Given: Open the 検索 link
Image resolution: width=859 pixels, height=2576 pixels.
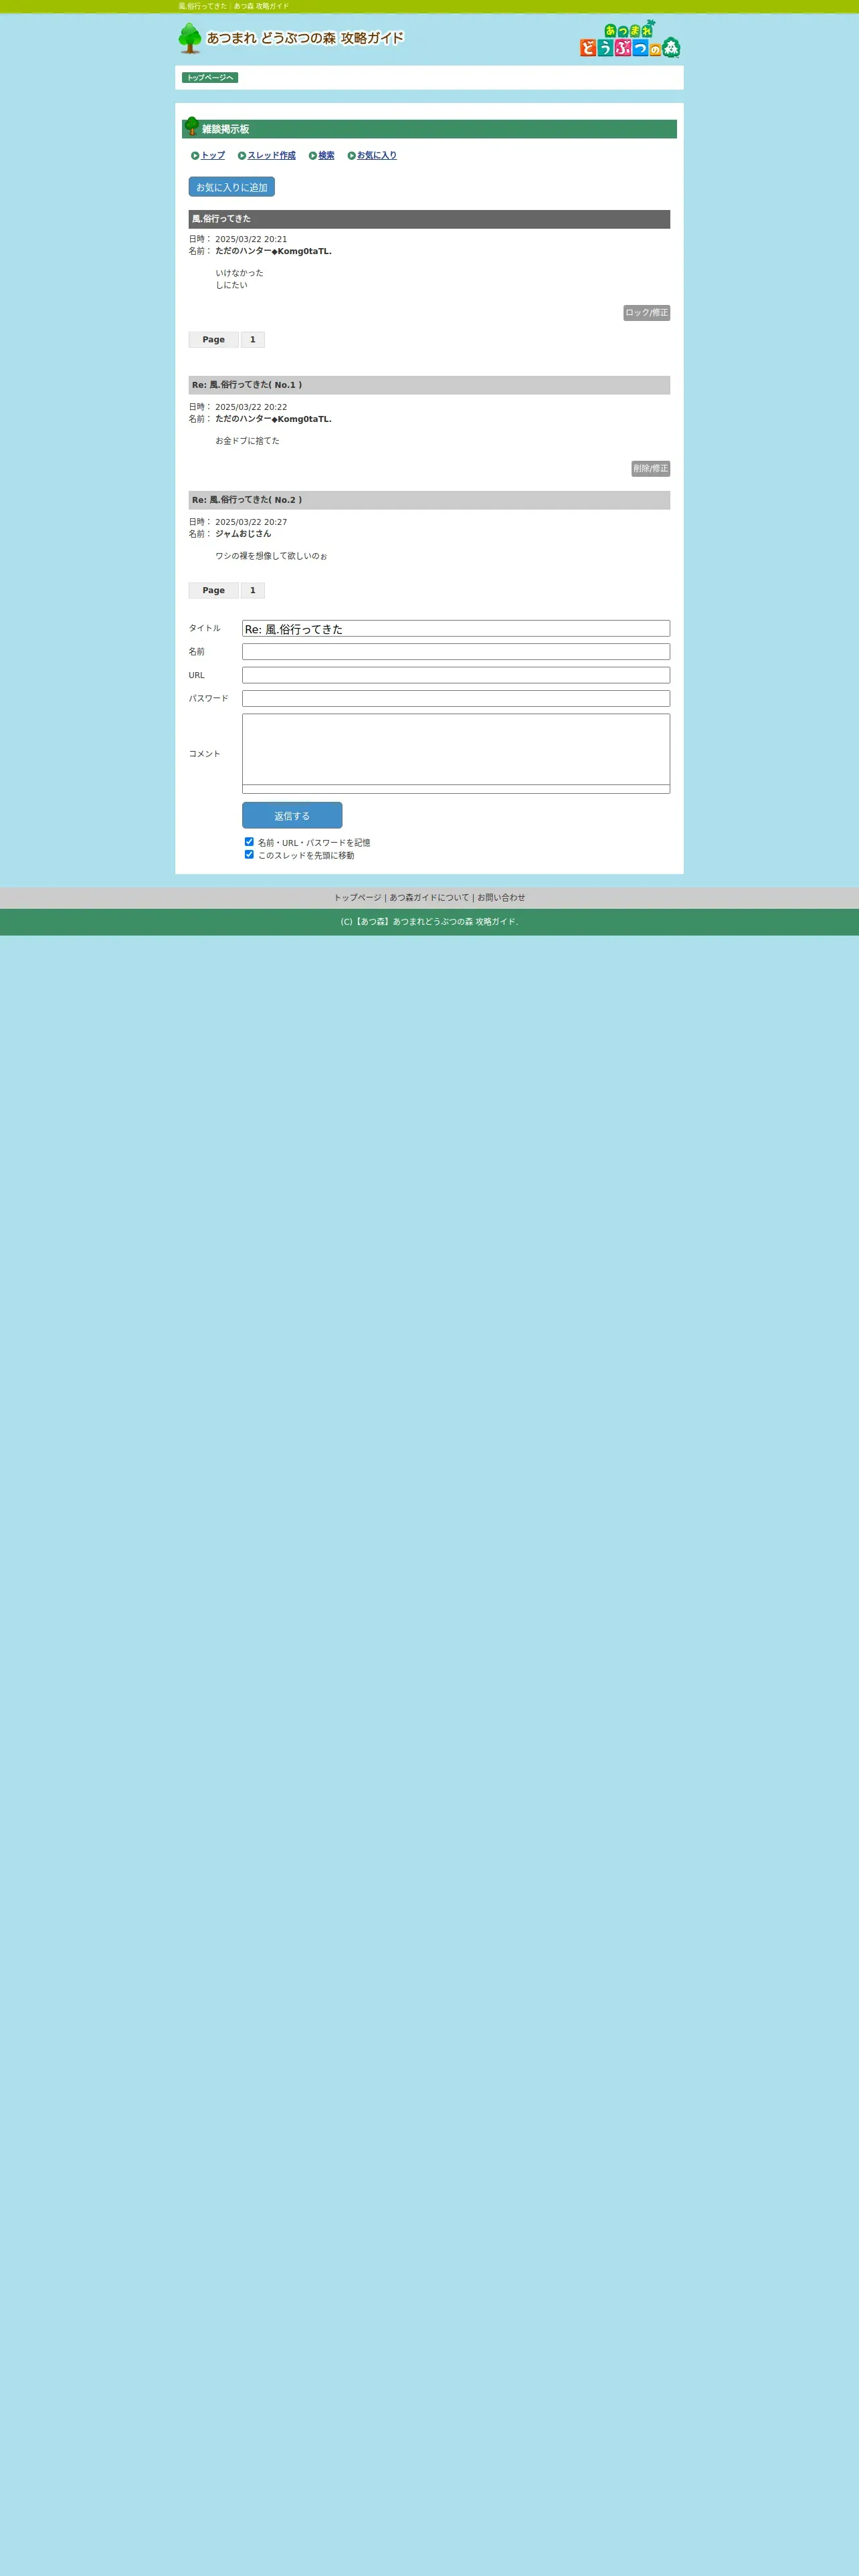Looking at the screenshot, I should point(326,156).
